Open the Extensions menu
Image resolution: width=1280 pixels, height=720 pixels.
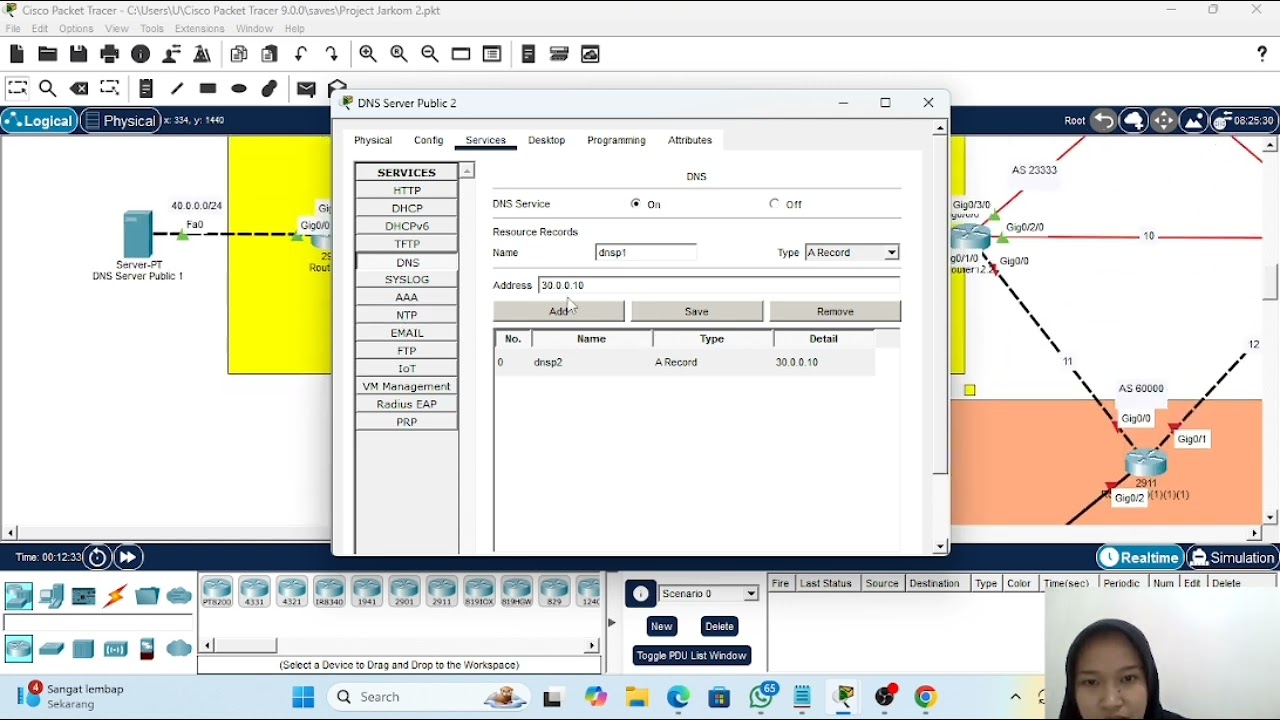click(199, 28)
